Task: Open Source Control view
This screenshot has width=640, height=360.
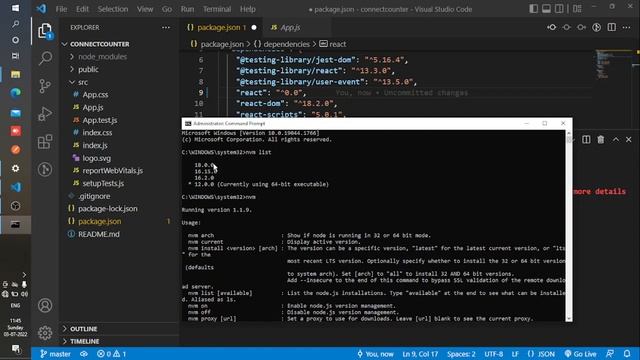Action: pos(45,86)
